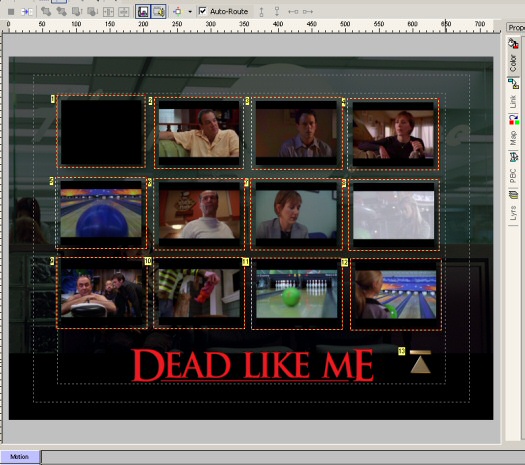Image resolution: width=525 pixels, height=465 pixels.
Task: Click the layer icon with down arrow
Action: point(92,12)
